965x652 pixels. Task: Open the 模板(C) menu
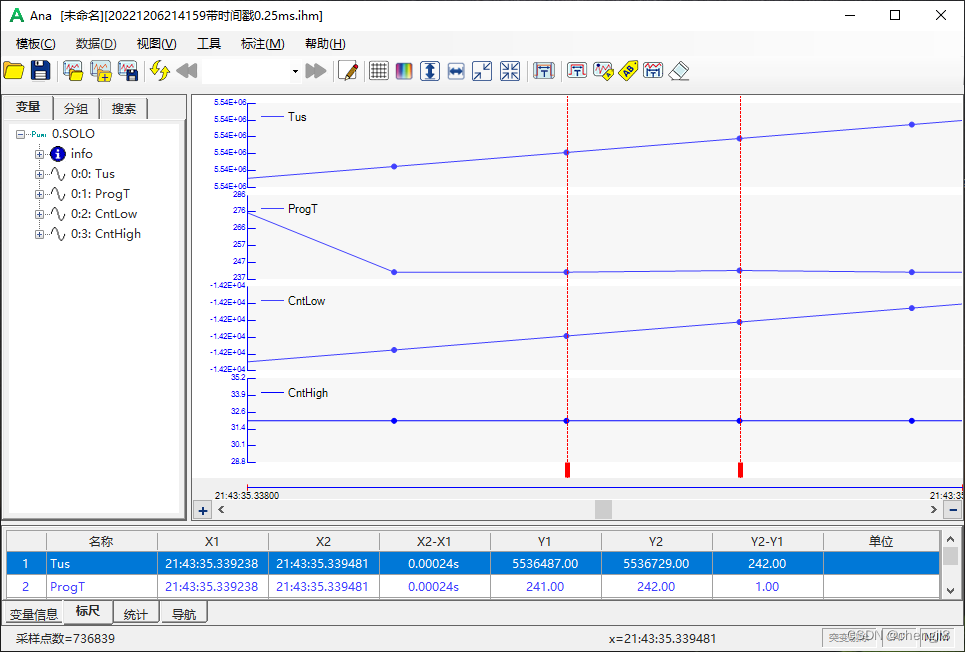[x=36, y=44]
